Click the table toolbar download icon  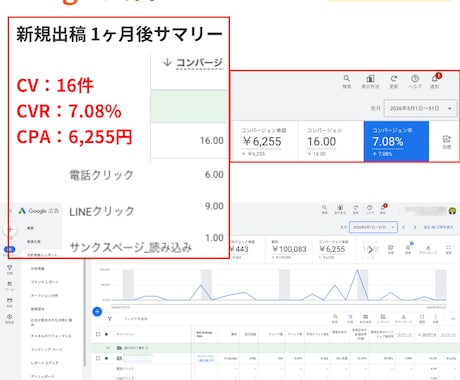(403, 317)
